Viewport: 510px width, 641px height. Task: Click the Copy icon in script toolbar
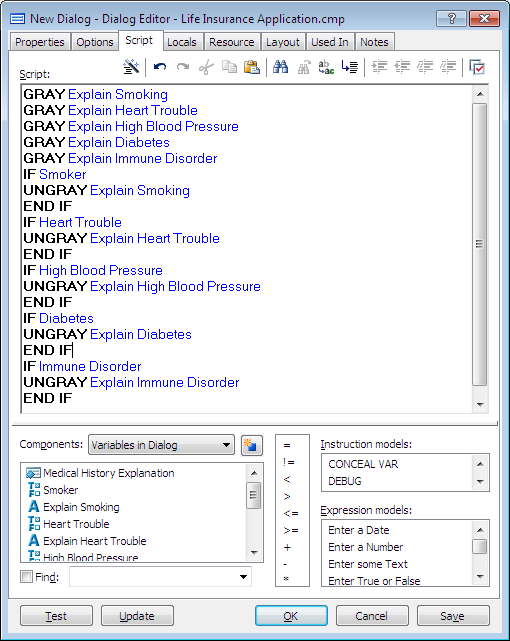(229, 67)
